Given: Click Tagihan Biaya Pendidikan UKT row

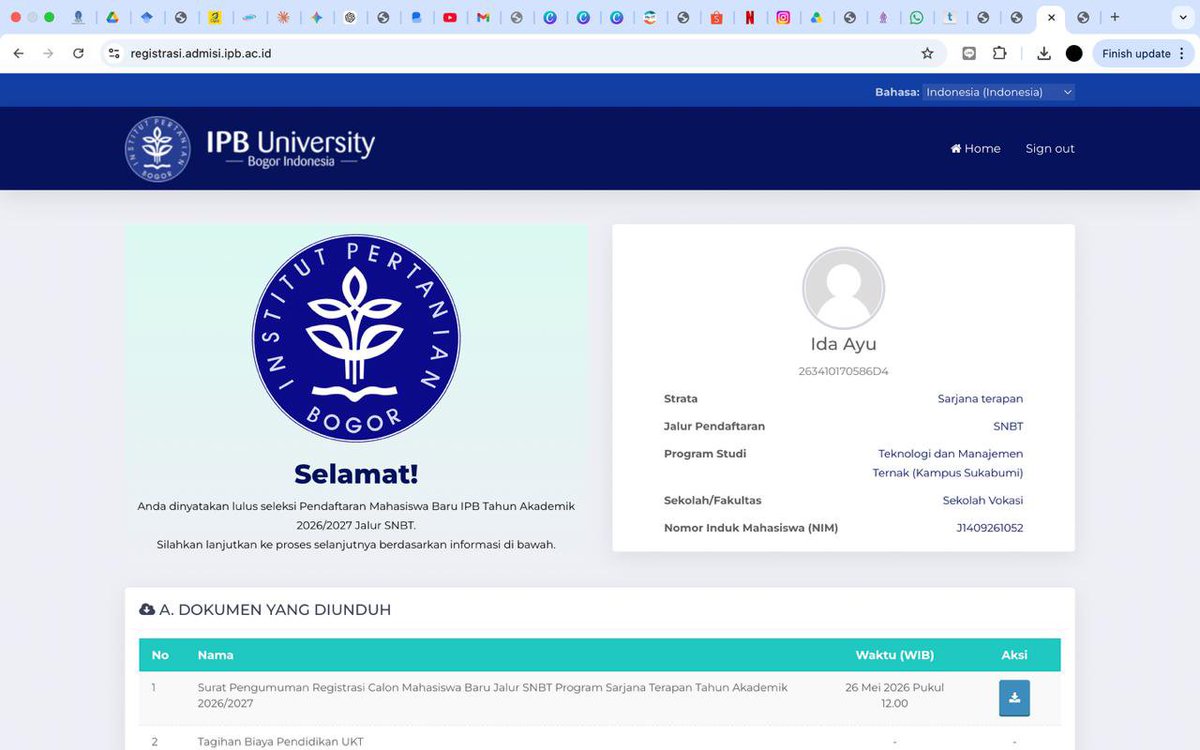Looking at the screenshot, I should [600, 741].
